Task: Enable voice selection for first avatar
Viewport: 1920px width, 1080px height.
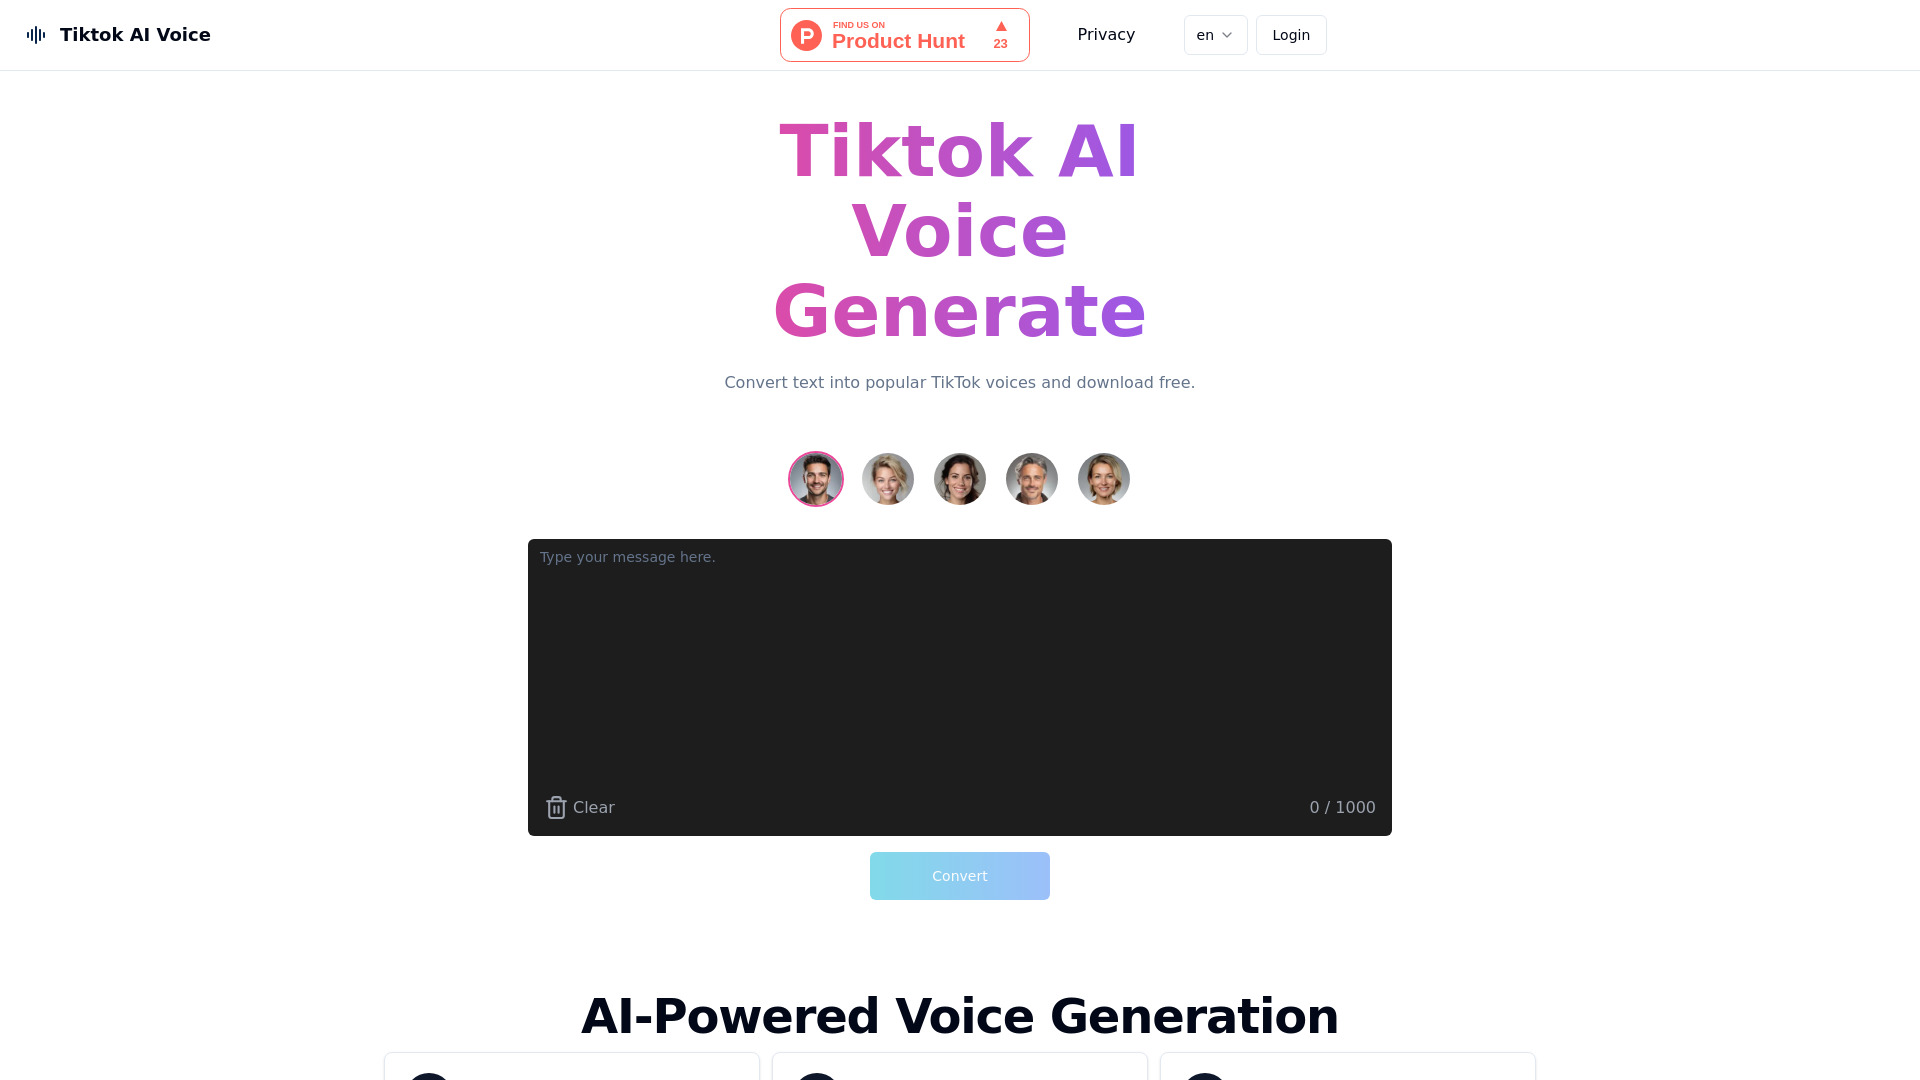Action: coord(815,479)
